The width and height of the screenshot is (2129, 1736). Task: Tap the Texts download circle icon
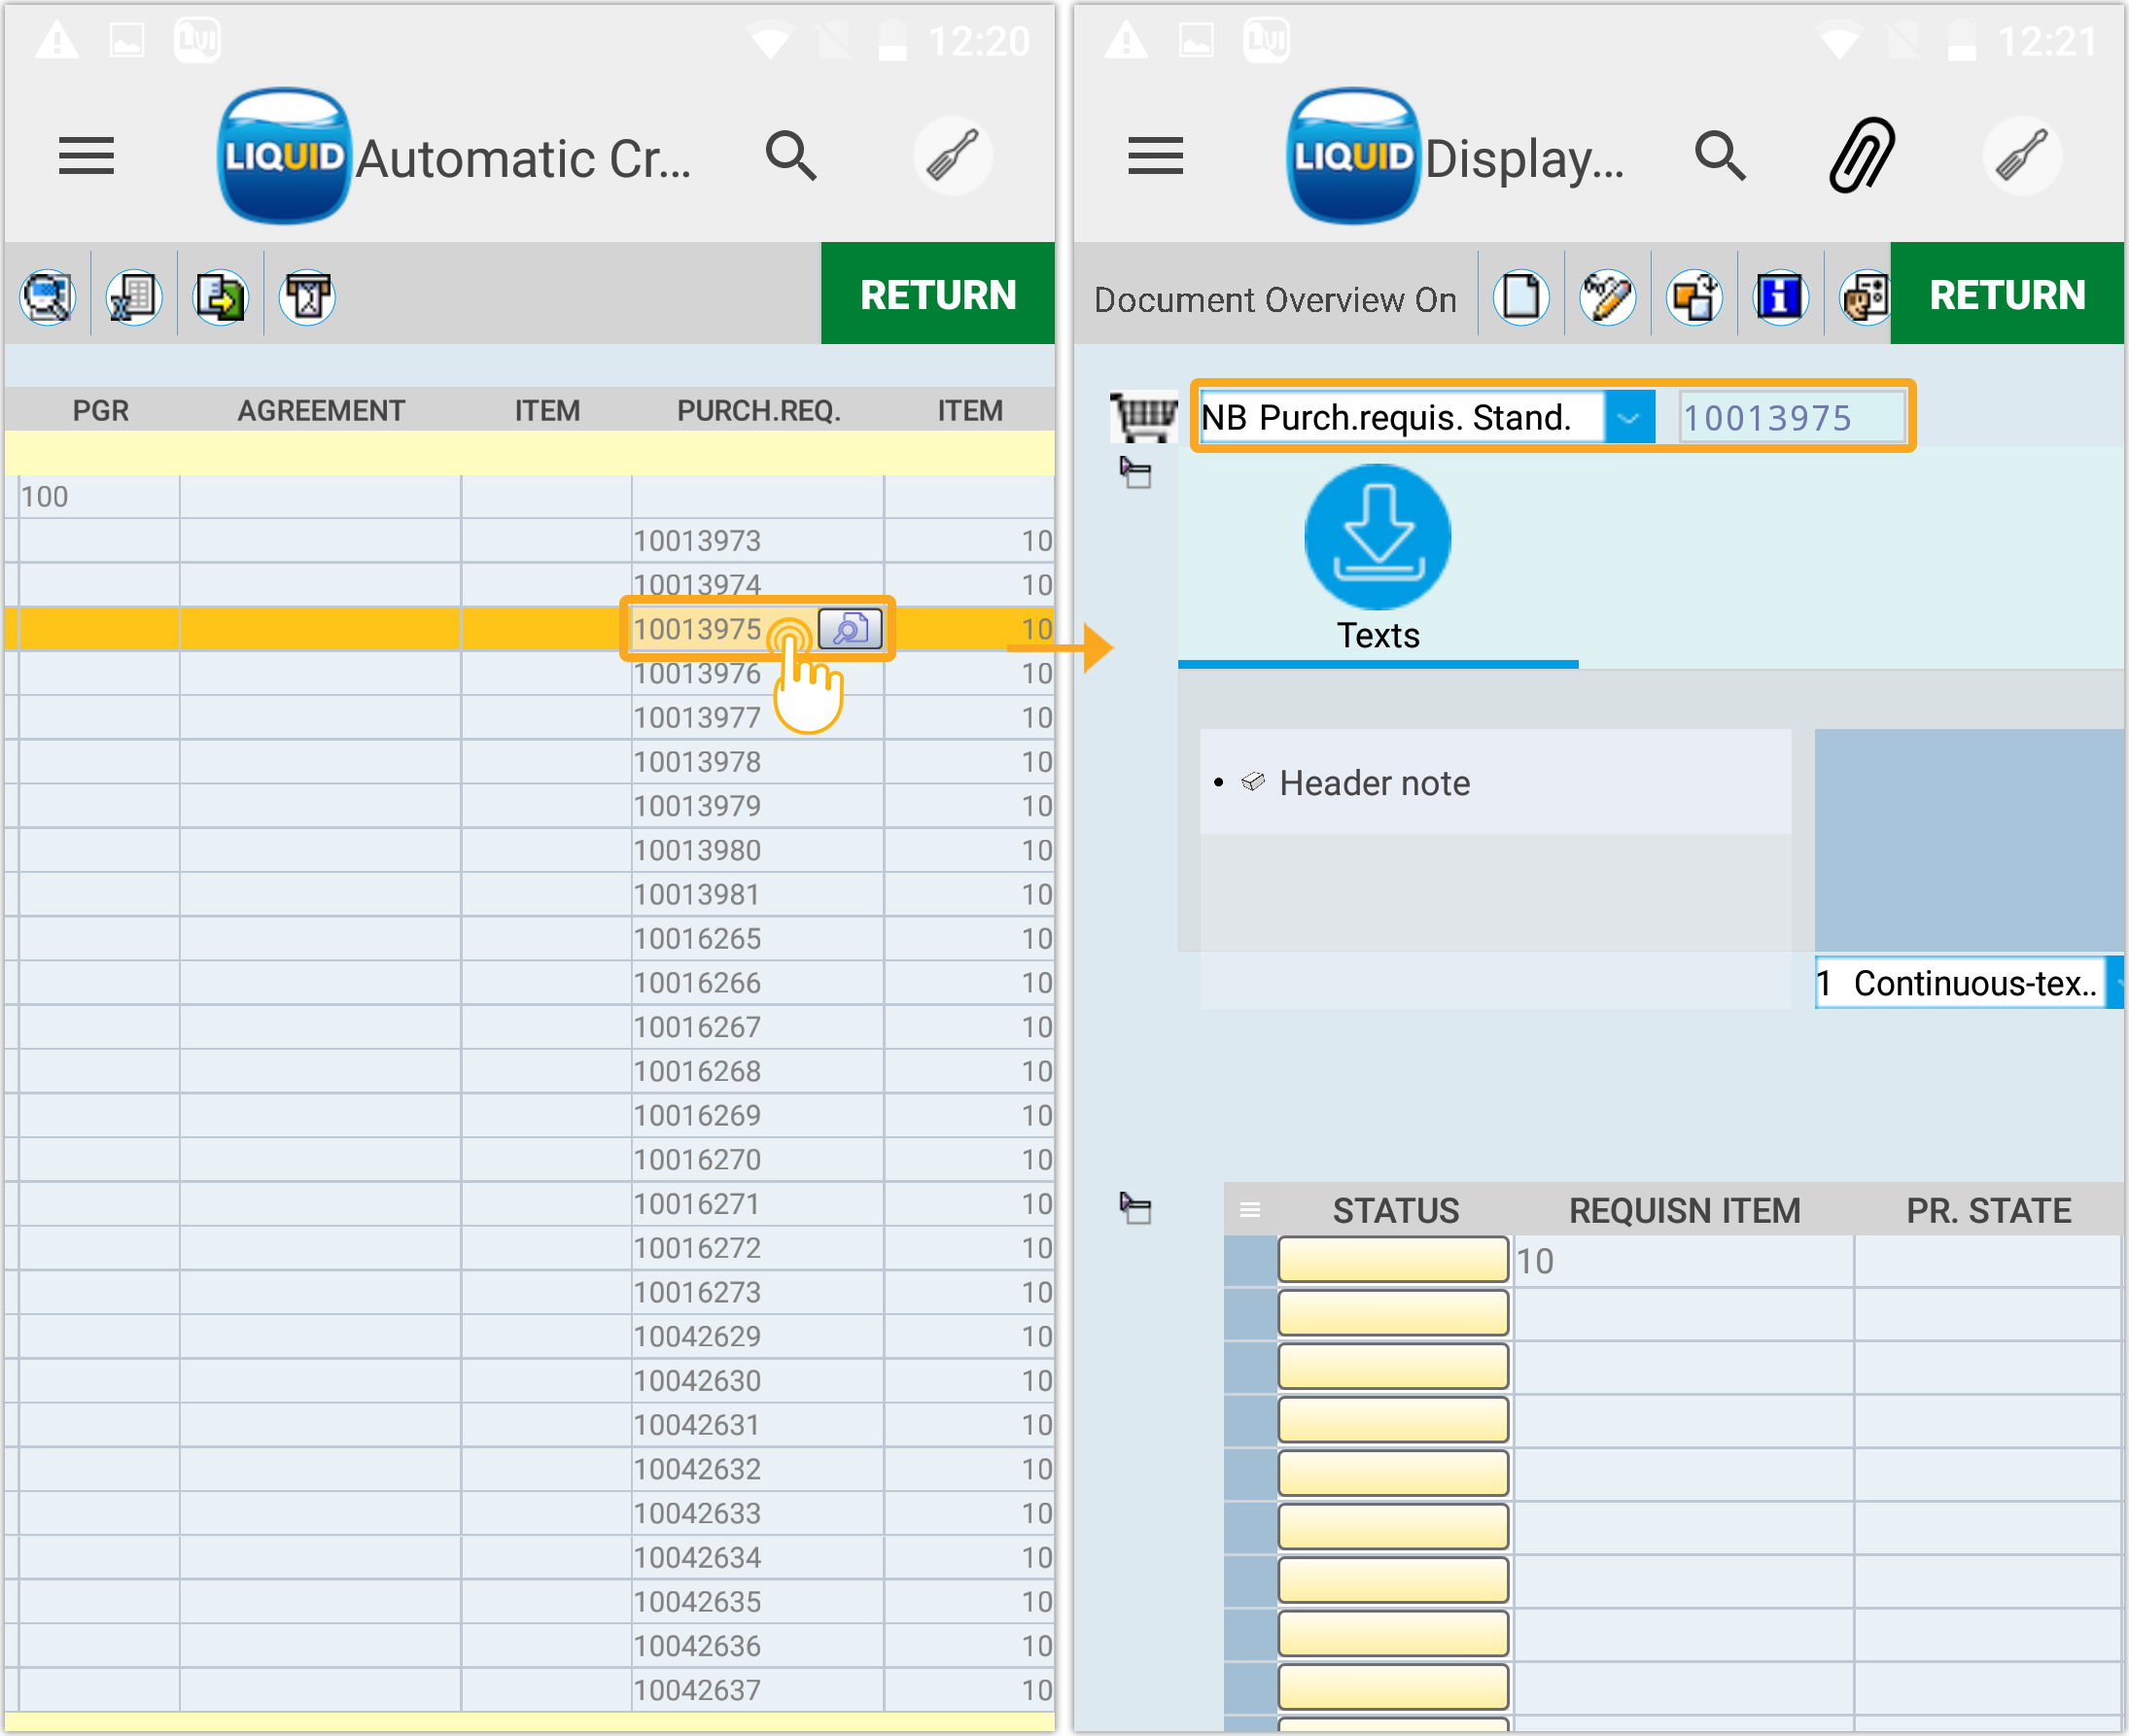[1377, 537]
